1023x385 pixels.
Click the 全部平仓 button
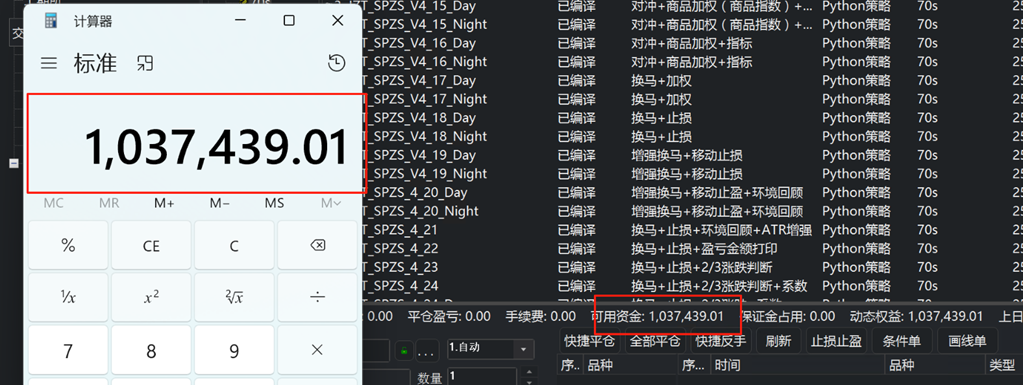(654, 341)
